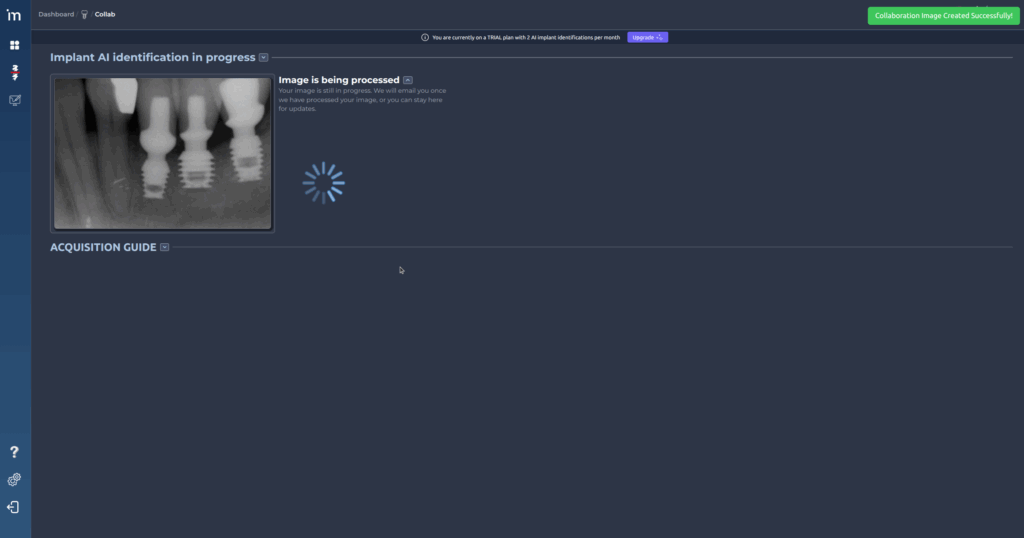Open the Dashboard grid icon in the sidebar
1024x538 pixels.
click(x=15, y=45)
